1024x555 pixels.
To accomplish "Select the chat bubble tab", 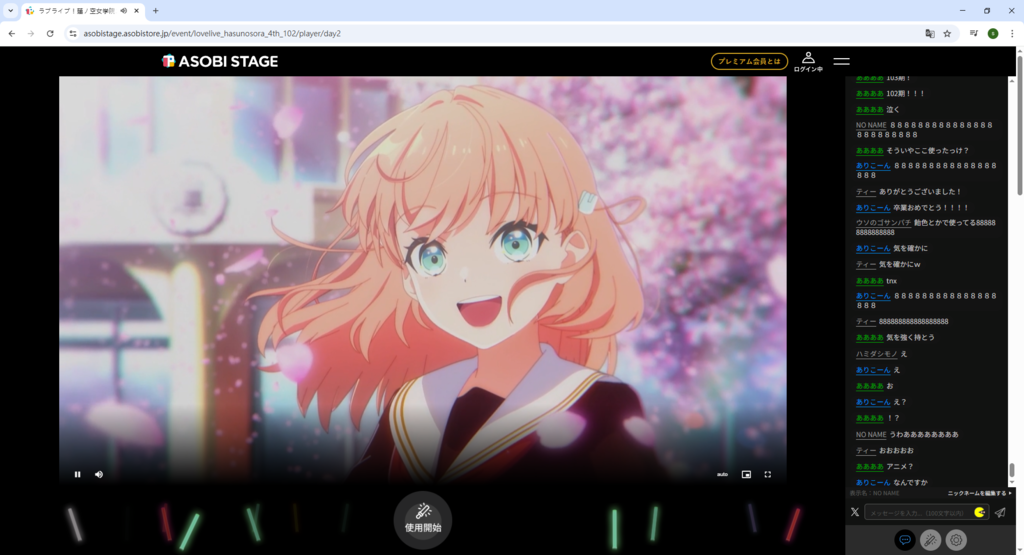I will 904,540.
